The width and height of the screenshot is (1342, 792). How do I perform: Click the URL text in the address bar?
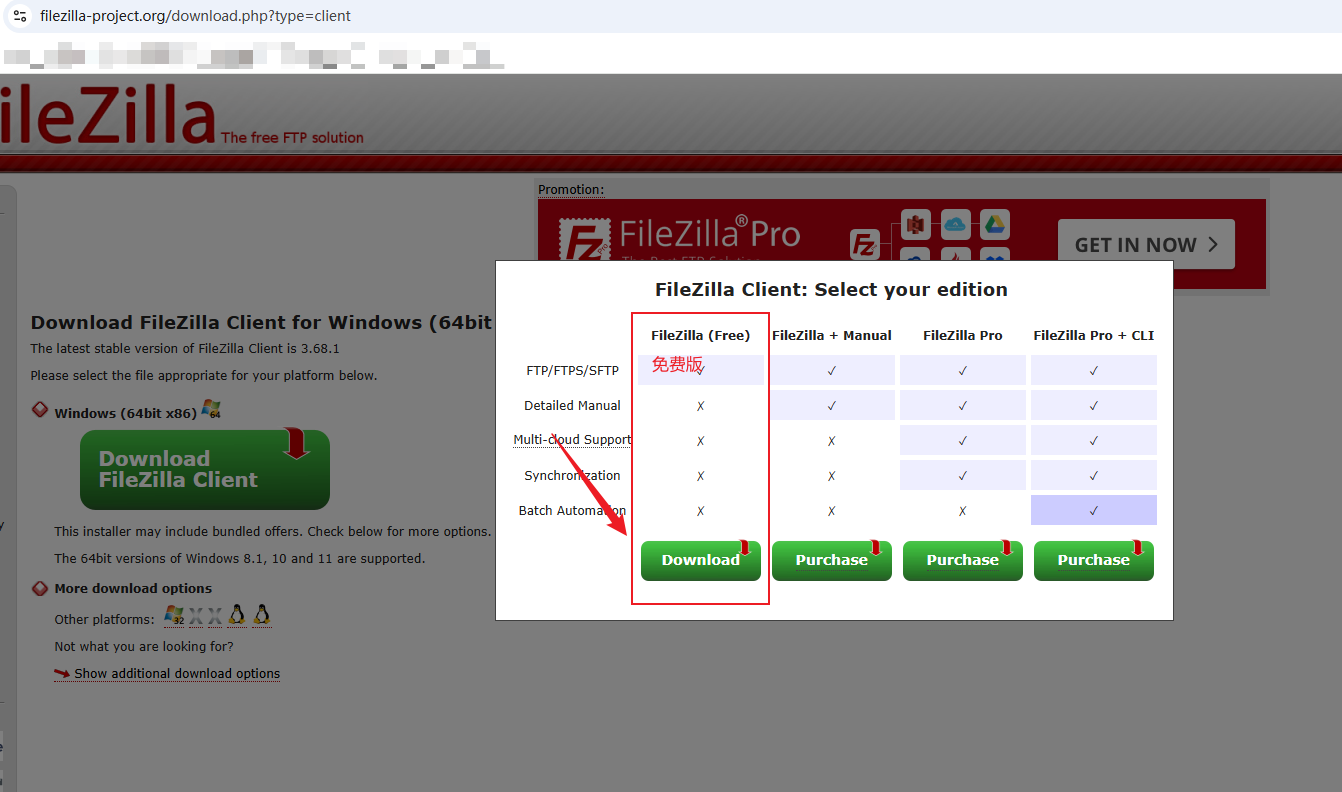[196, 16]
